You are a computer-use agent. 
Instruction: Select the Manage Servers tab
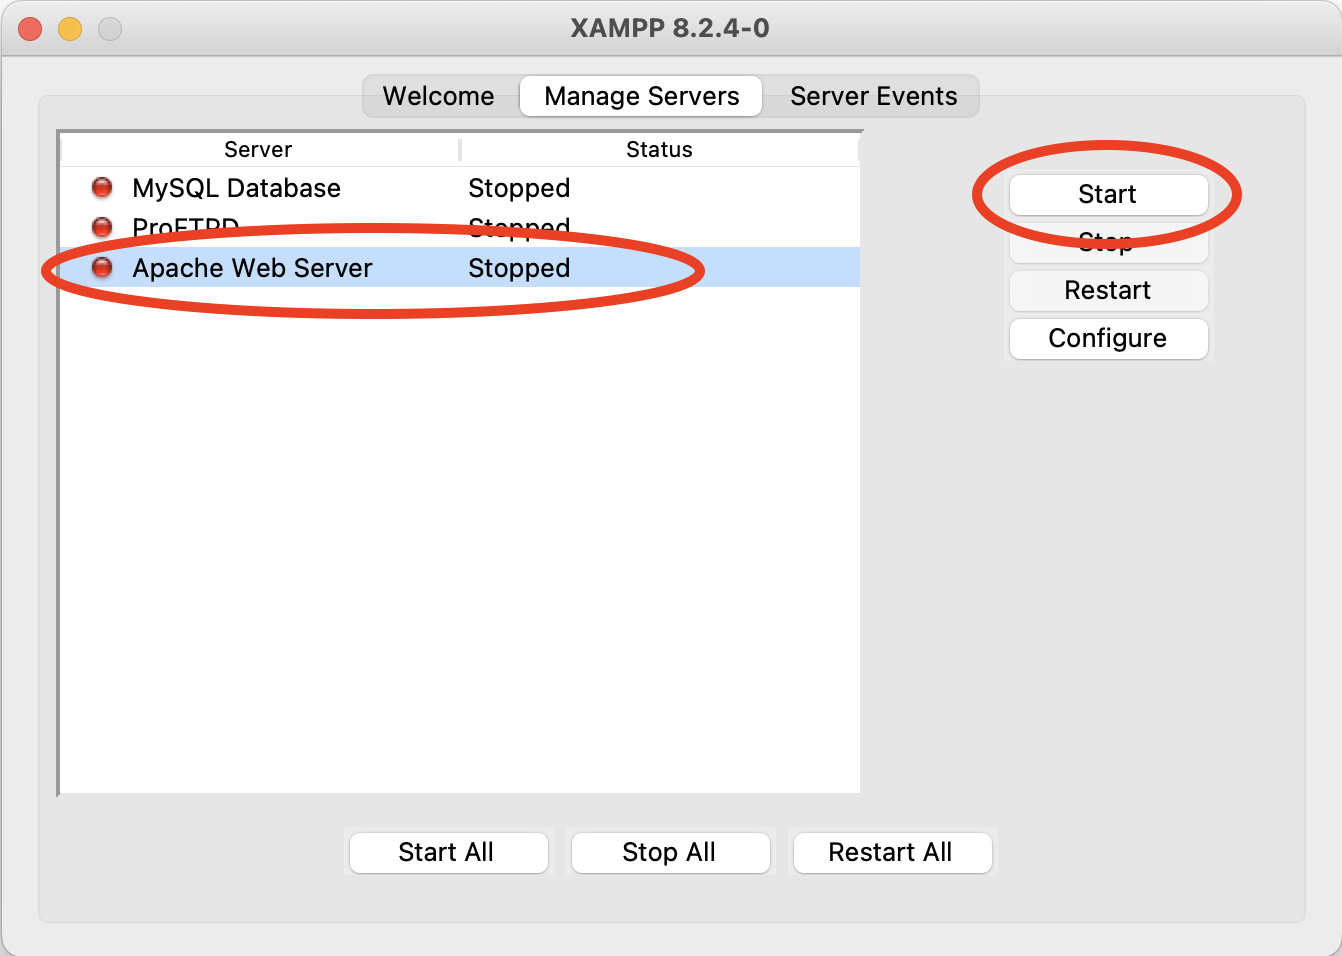pos(641,96)
